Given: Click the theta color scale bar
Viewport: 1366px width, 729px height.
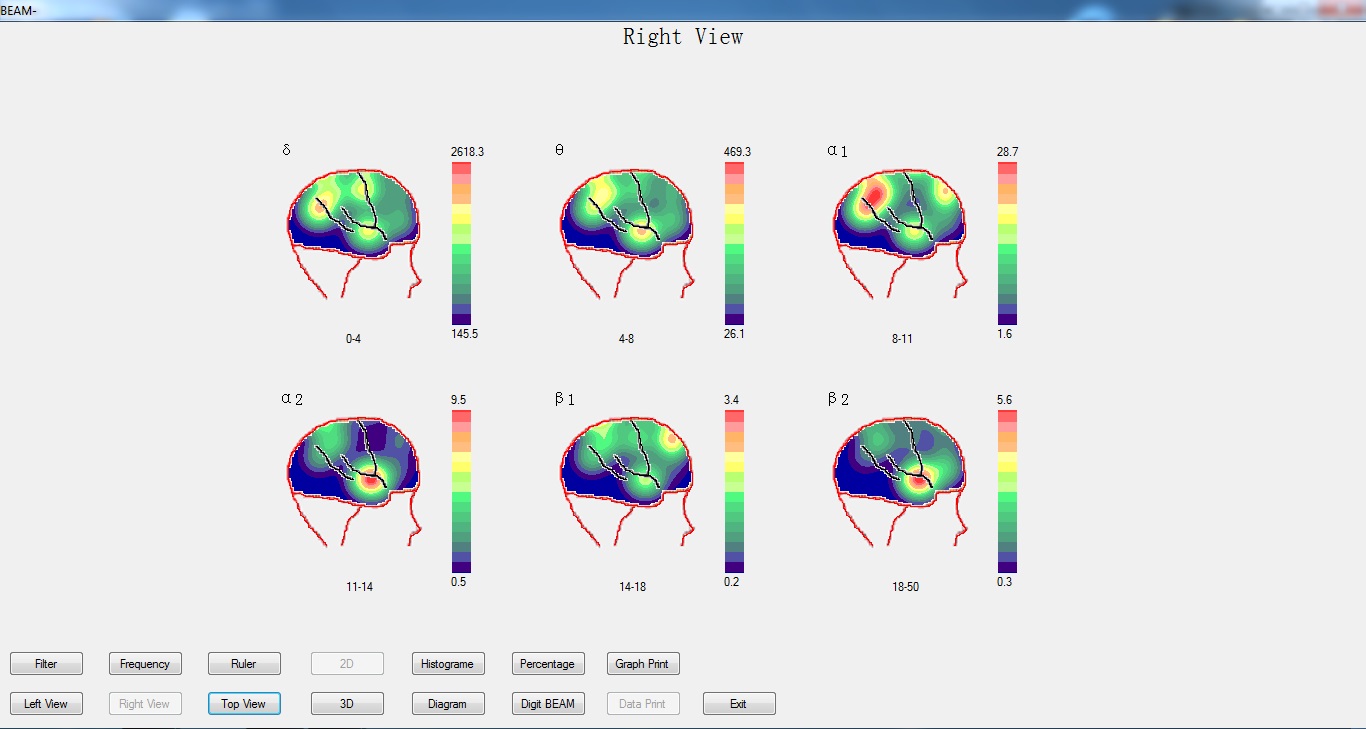Looking at the screenshot, I should [x=734, y=243].
